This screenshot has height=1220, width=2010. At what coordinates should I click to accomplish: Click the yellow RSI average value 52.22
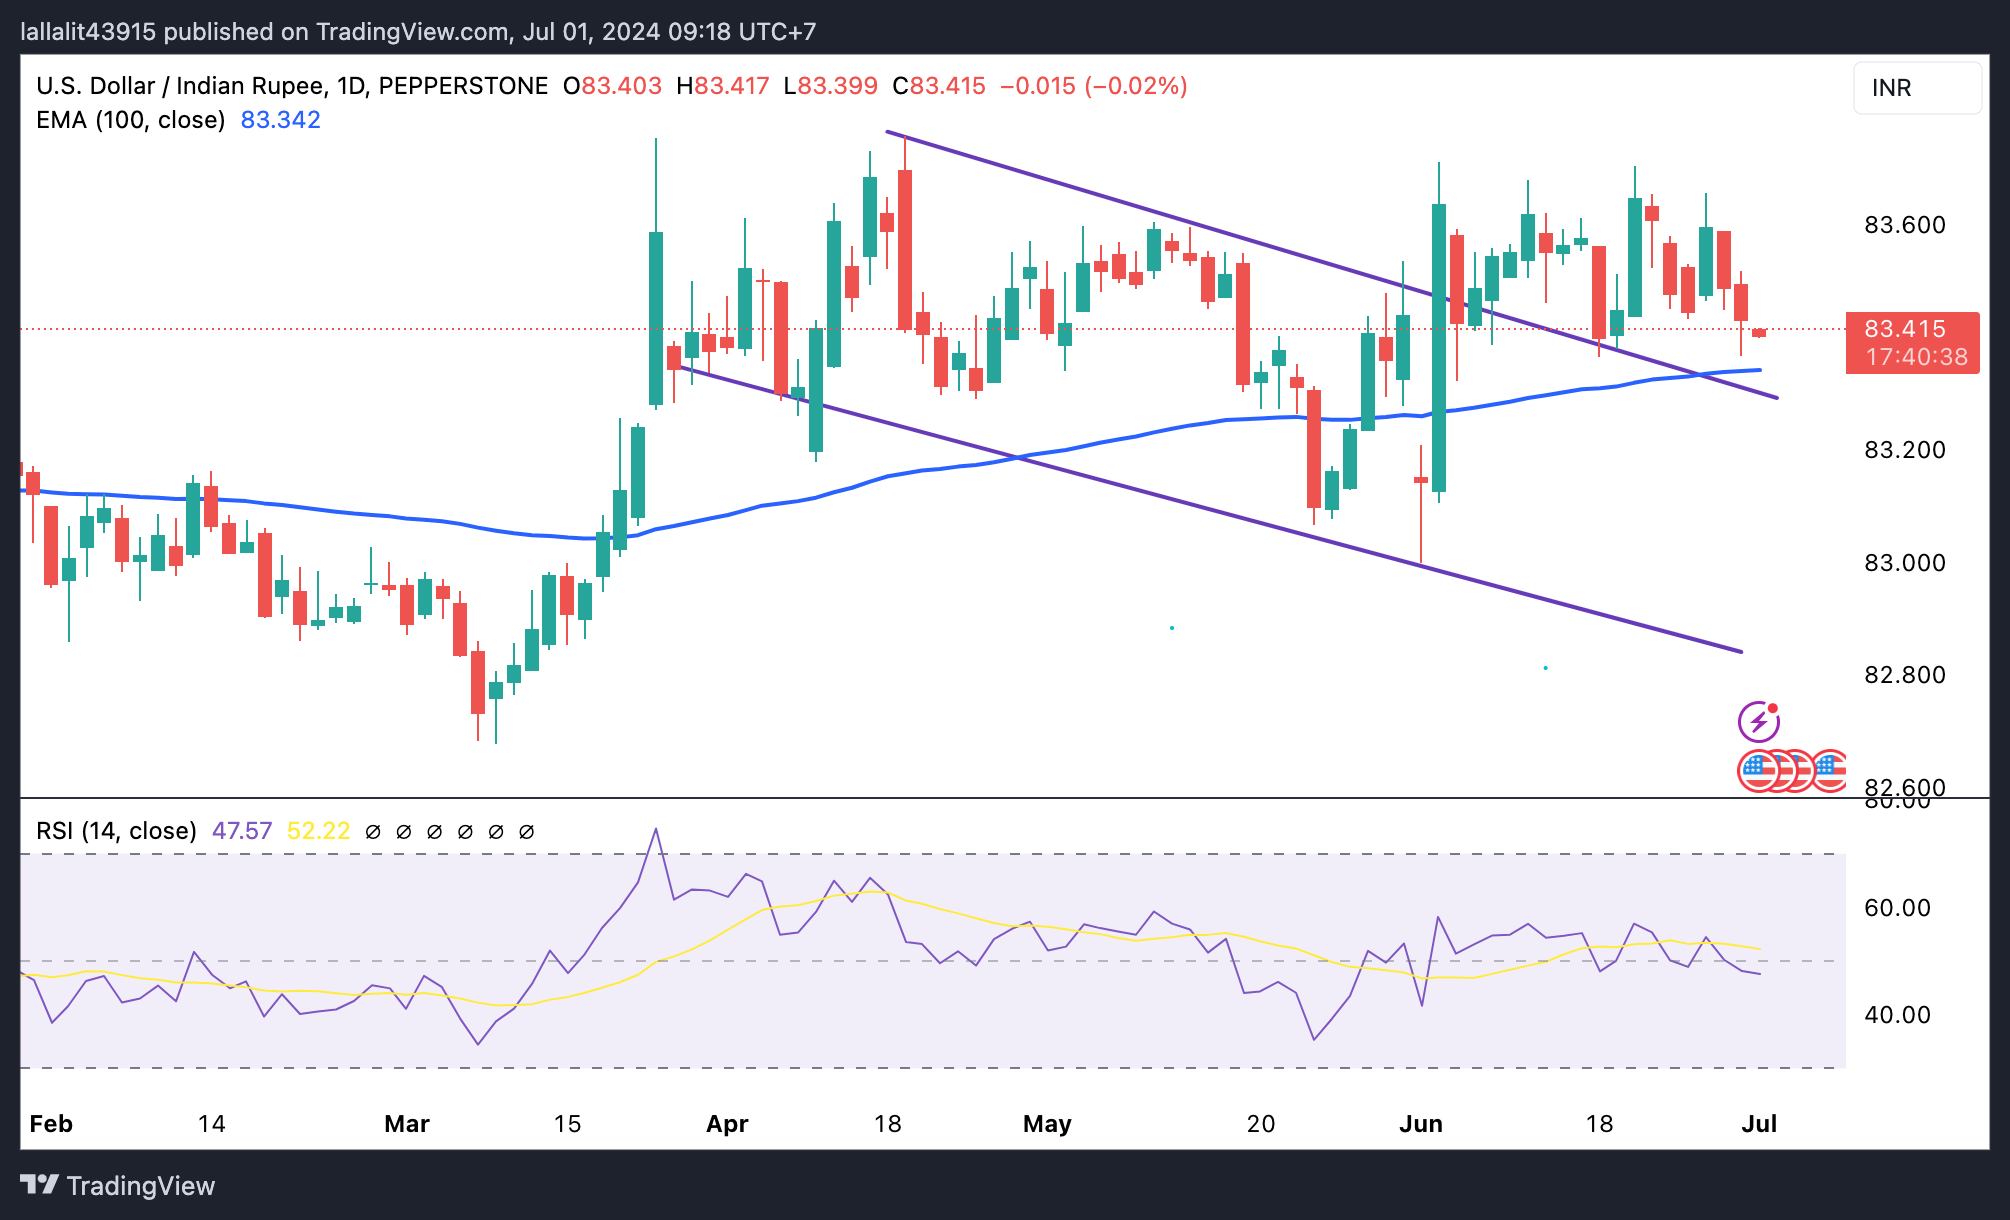pyautogui.click(x=318, y=831)
